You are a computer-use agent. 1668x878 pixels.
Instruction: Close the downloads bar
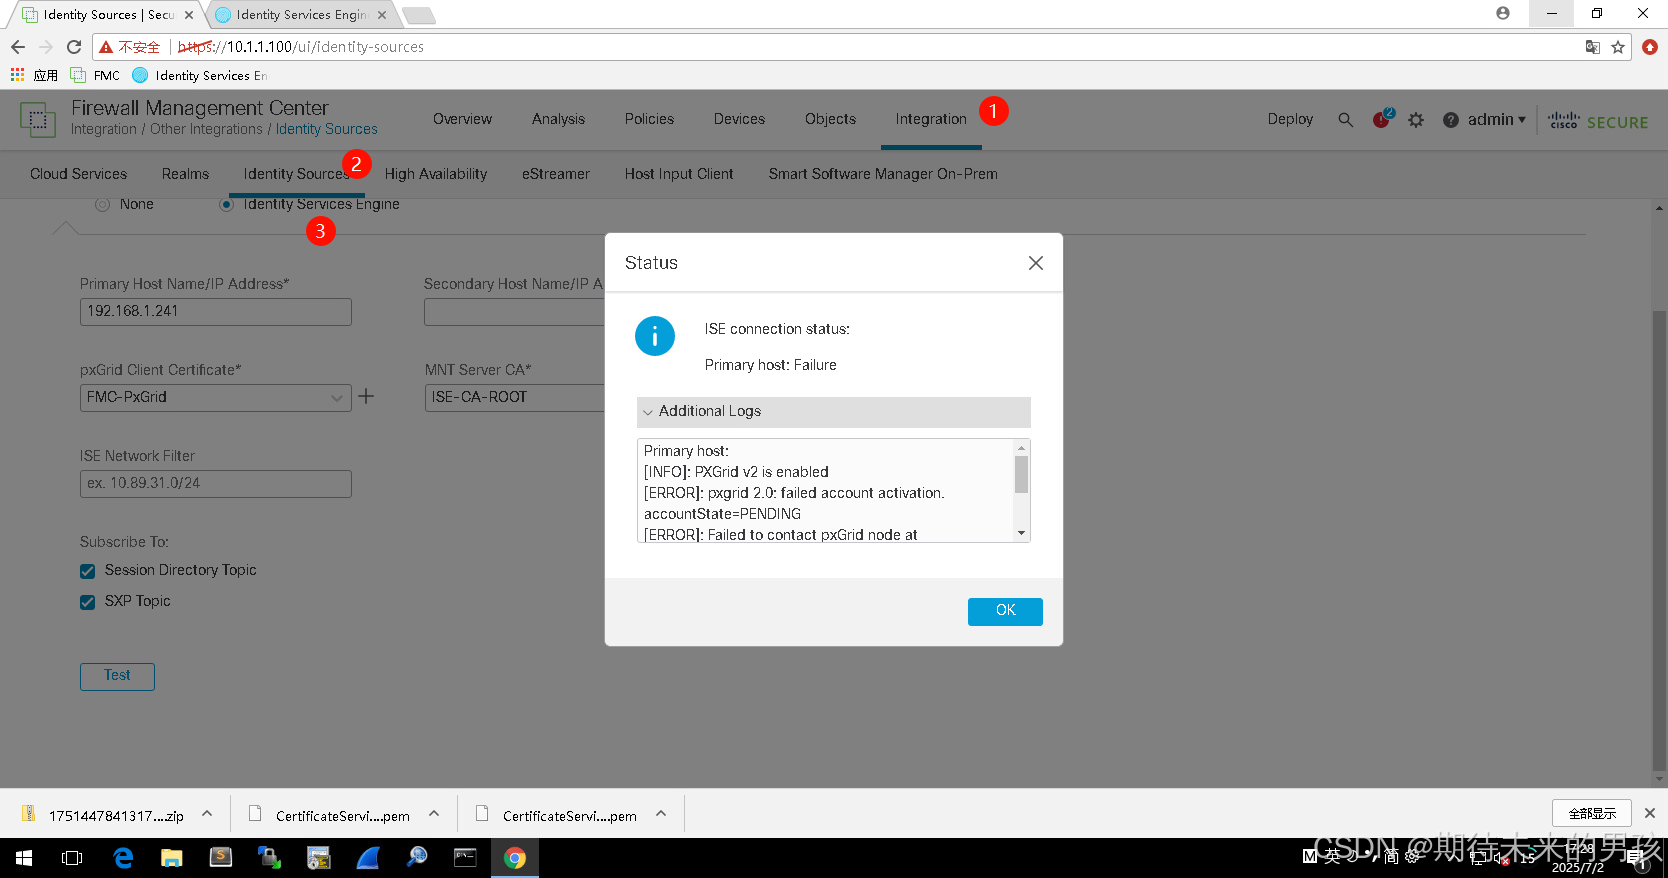(x=1650, y=813)
